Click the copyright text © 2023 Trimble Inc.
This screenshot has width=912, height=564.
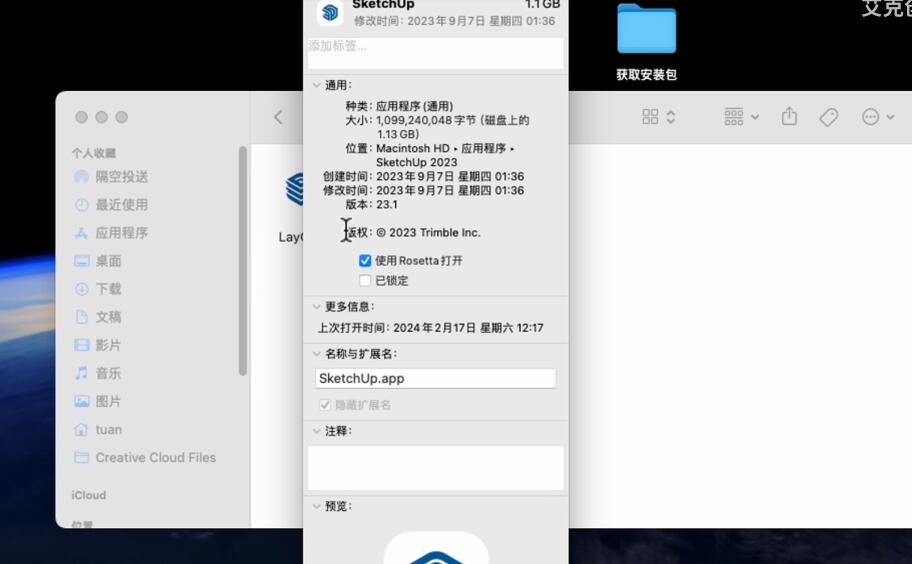428,233
